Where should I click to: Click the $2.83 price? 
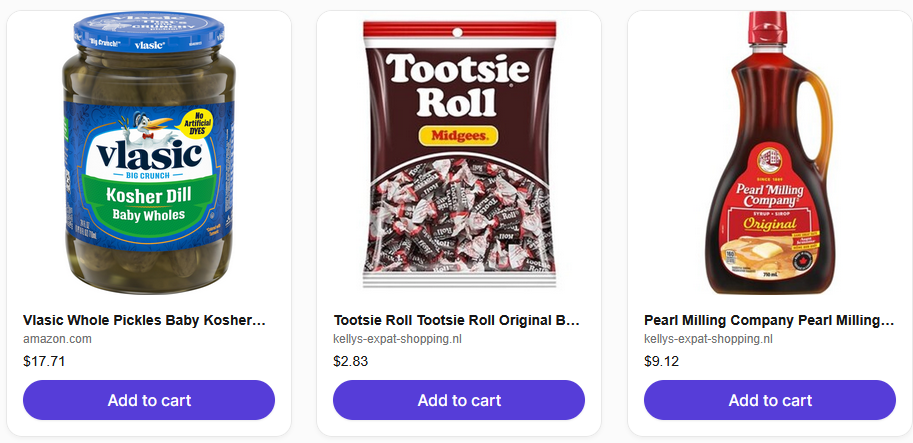click(x=351, y=361)
